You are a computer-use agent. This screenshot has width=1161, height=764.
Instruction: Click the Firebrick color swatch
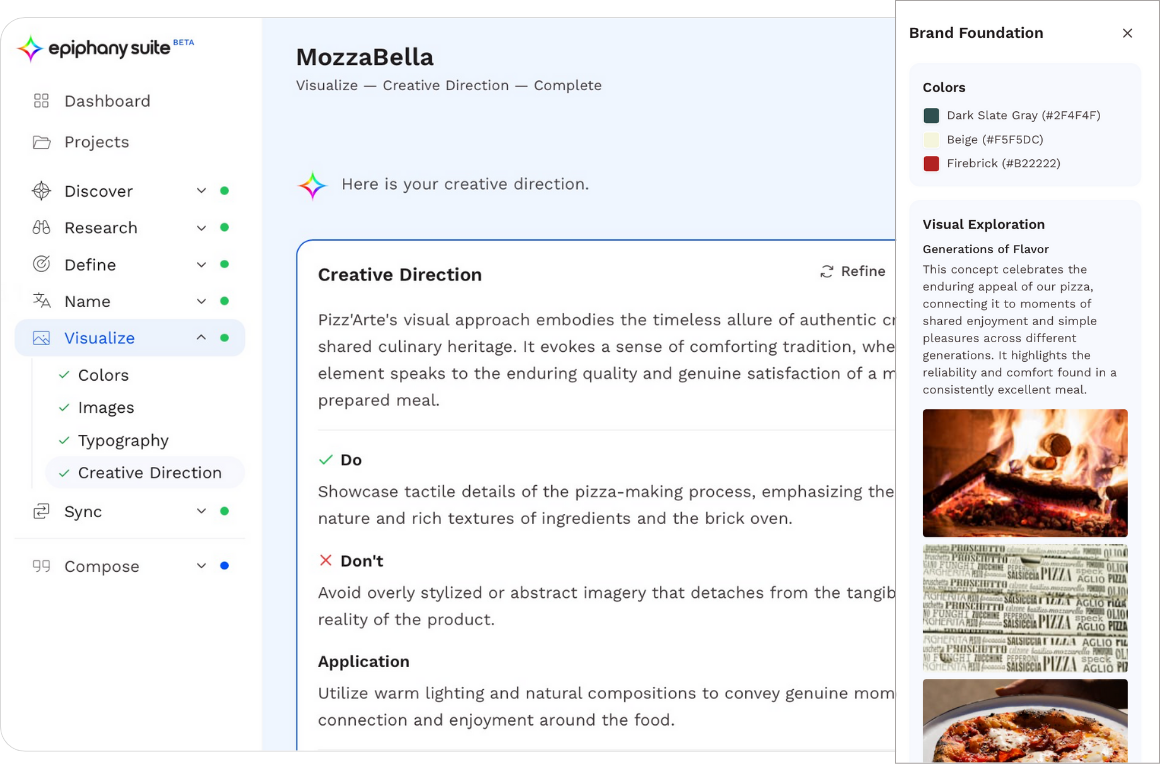point(931,163)
